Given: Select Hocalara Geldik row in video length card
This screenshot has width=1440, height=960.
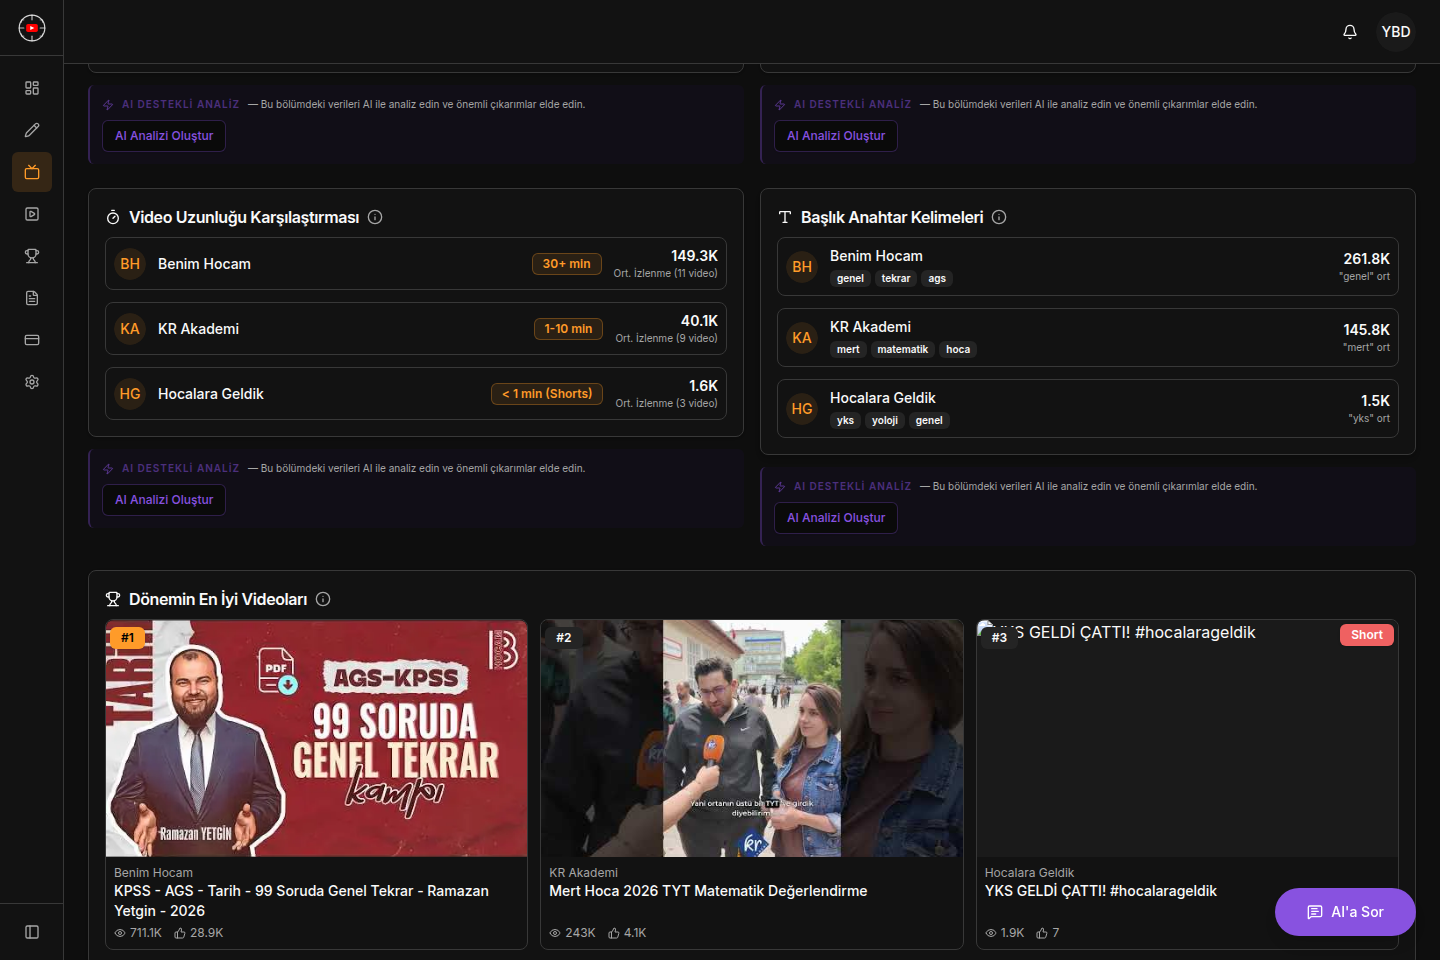Looking at the screenshot, I should coord(416,394).
